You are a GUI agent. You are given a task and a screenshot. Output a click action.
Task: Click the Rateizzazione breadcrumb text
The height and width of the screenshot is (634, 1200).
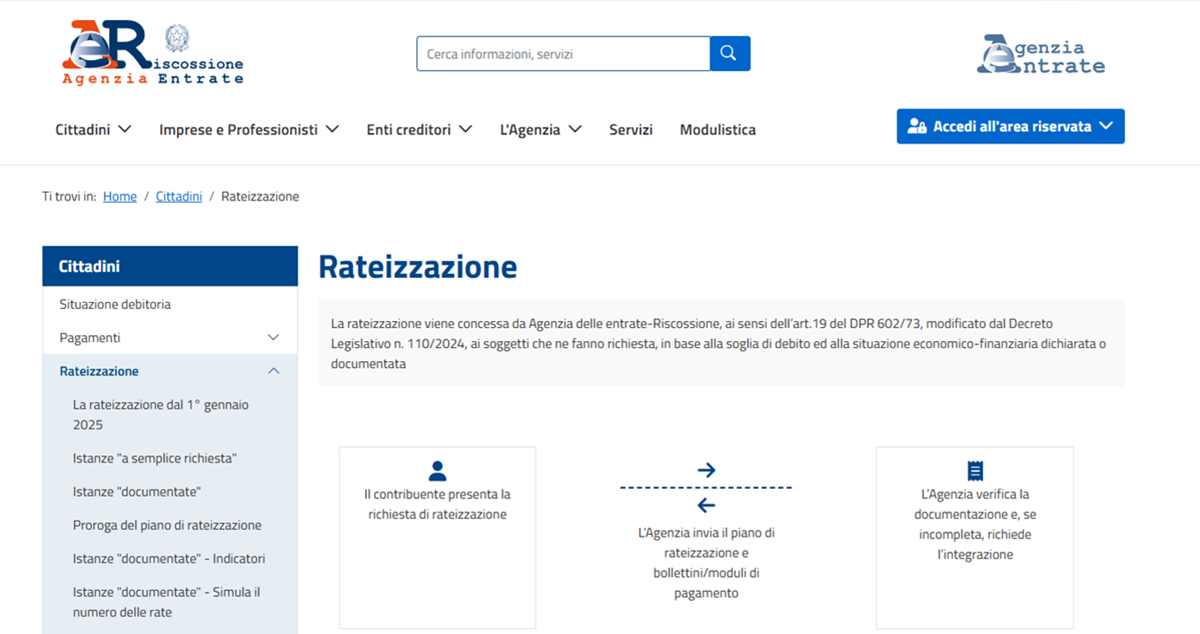click(x=260, y=196)
